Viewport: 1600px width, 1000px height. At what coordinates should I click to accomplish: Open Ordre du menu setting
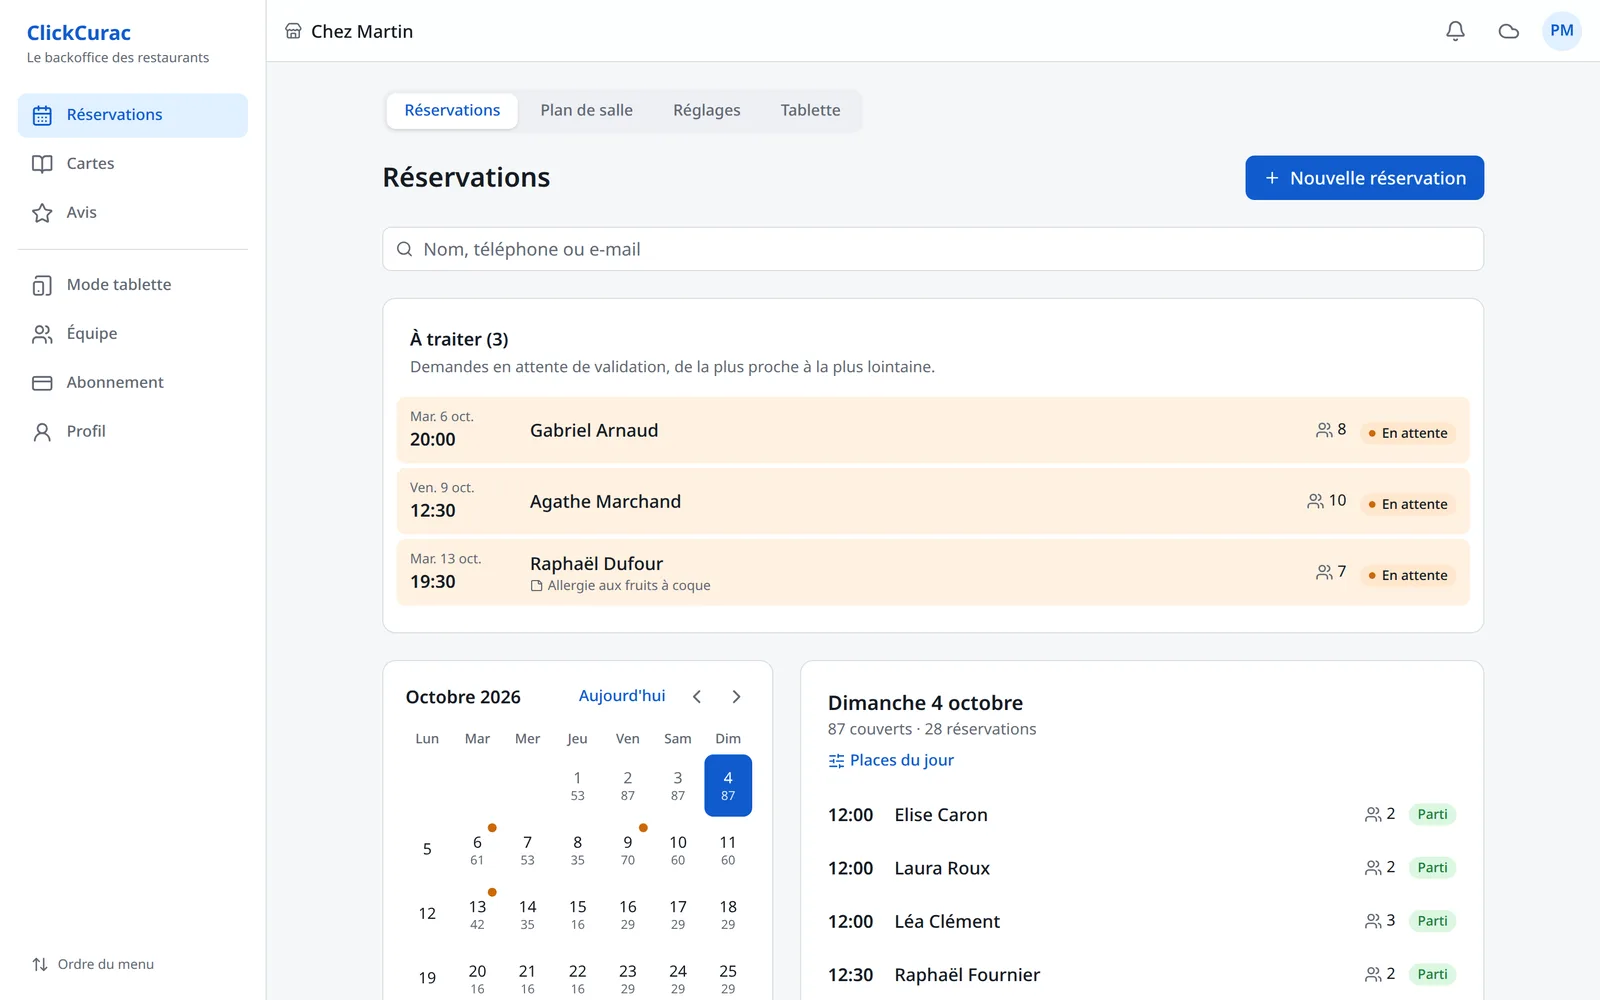pyautogui.click(x=93, y=964)
